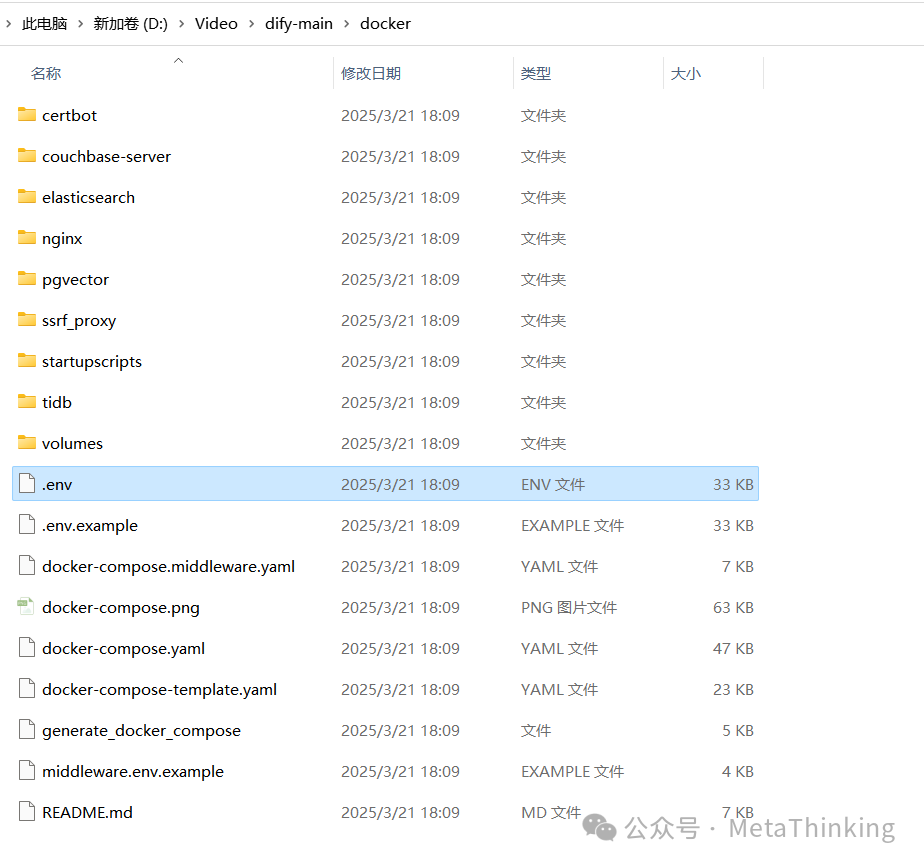The image size is (924, 865).
Task: Select the .env file name
Action: pos(57,484)
